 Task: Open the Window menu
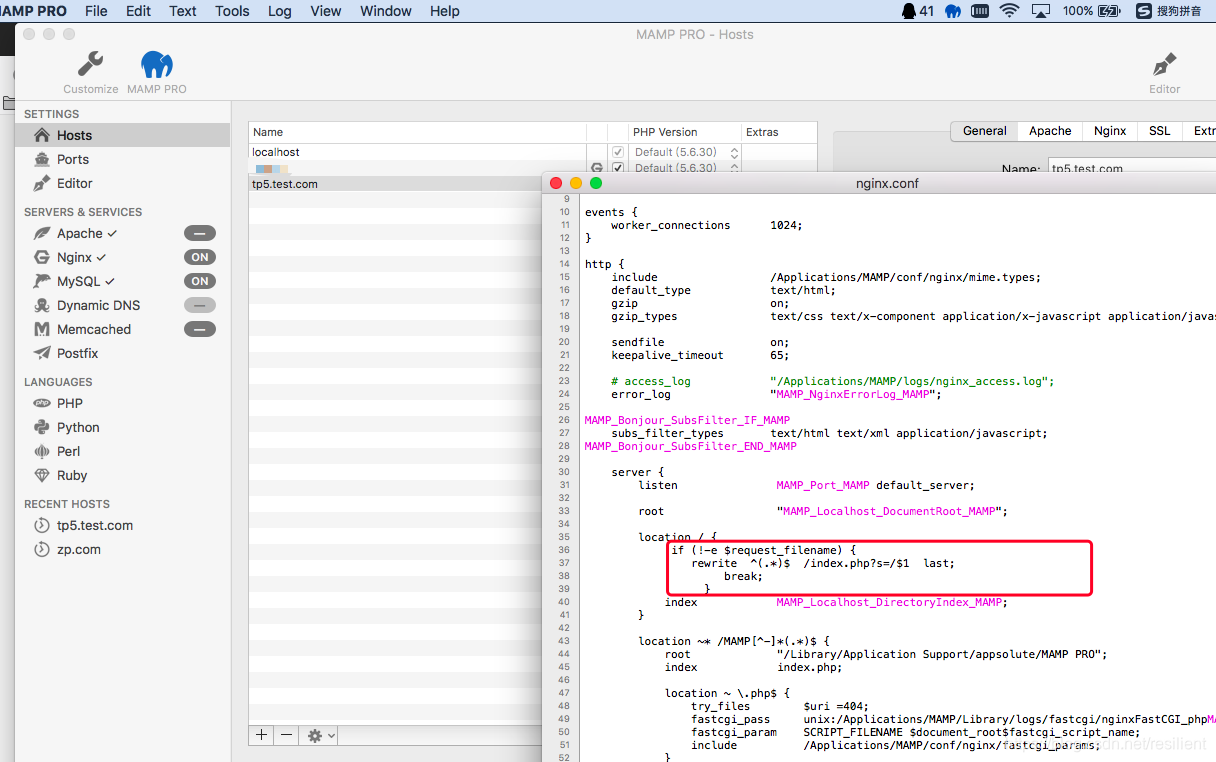click(385, 11)
